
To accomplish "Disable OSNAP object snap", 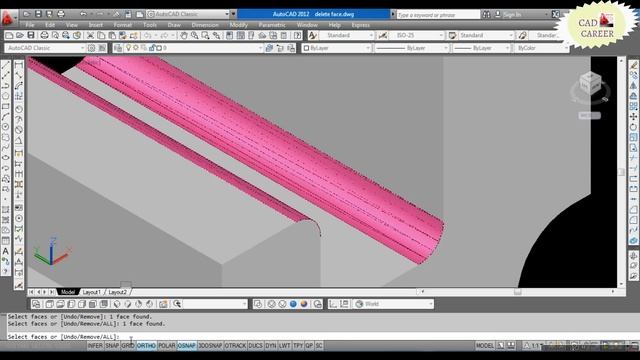I will point(187,346).
